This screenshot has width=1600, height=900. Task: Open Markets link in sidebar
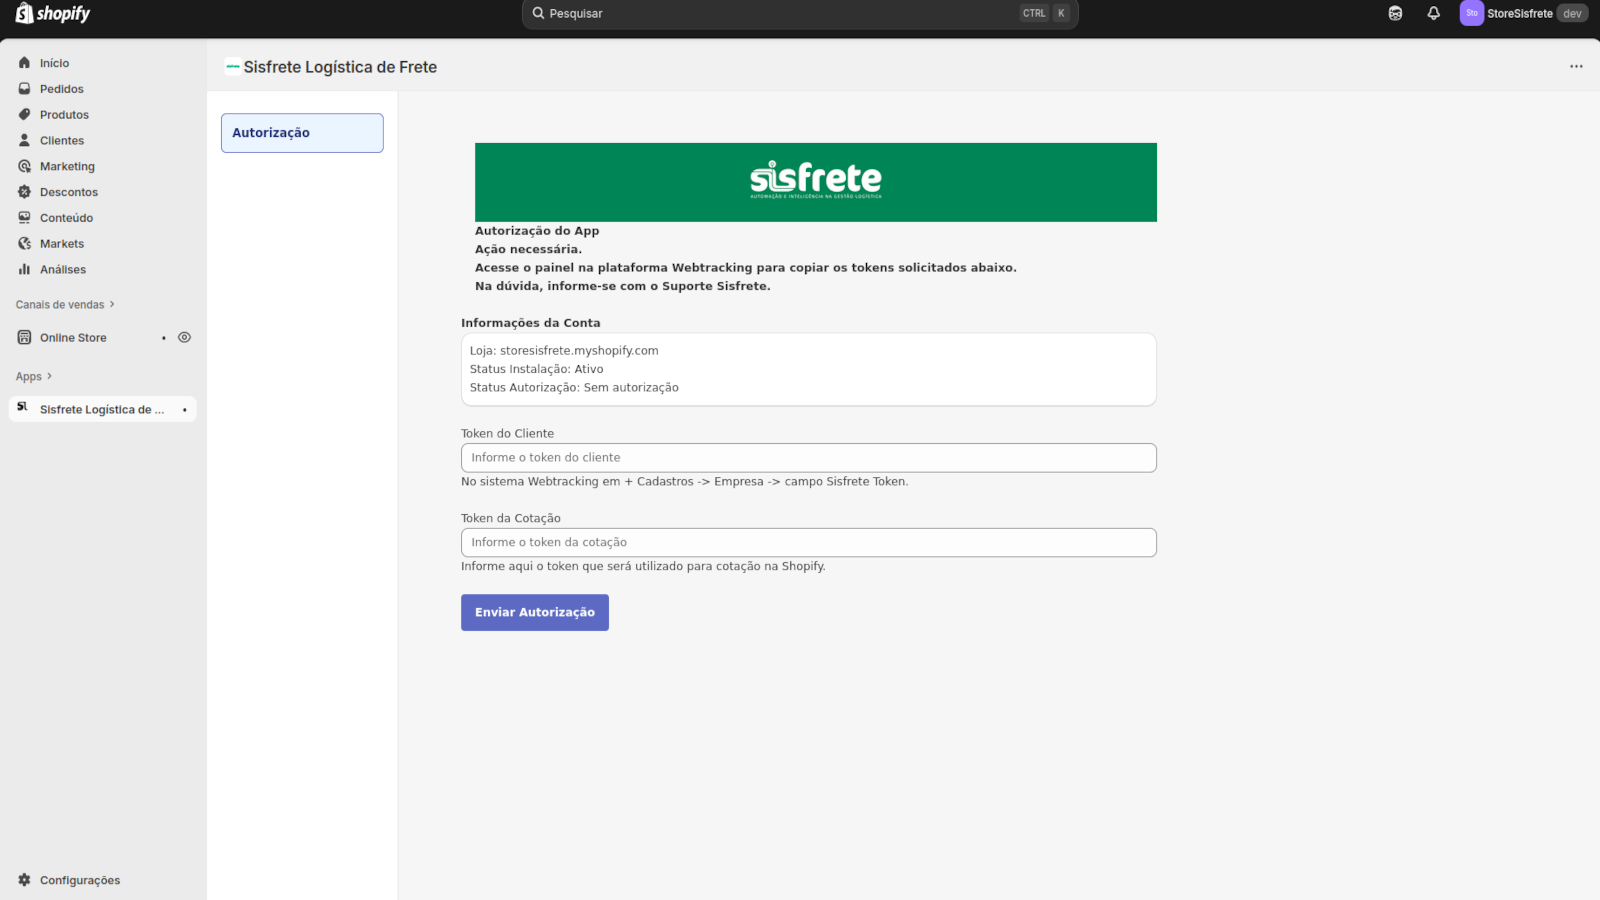click(62, 244)
